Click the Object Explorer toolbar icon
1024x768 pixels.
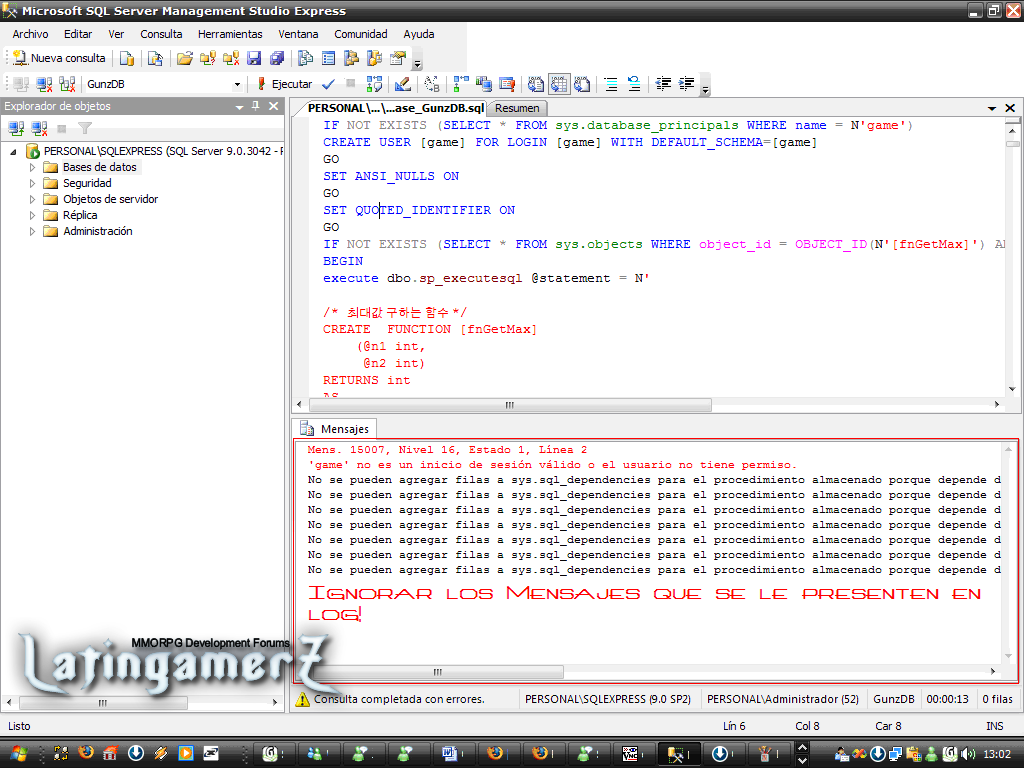(x=351, y=58)
